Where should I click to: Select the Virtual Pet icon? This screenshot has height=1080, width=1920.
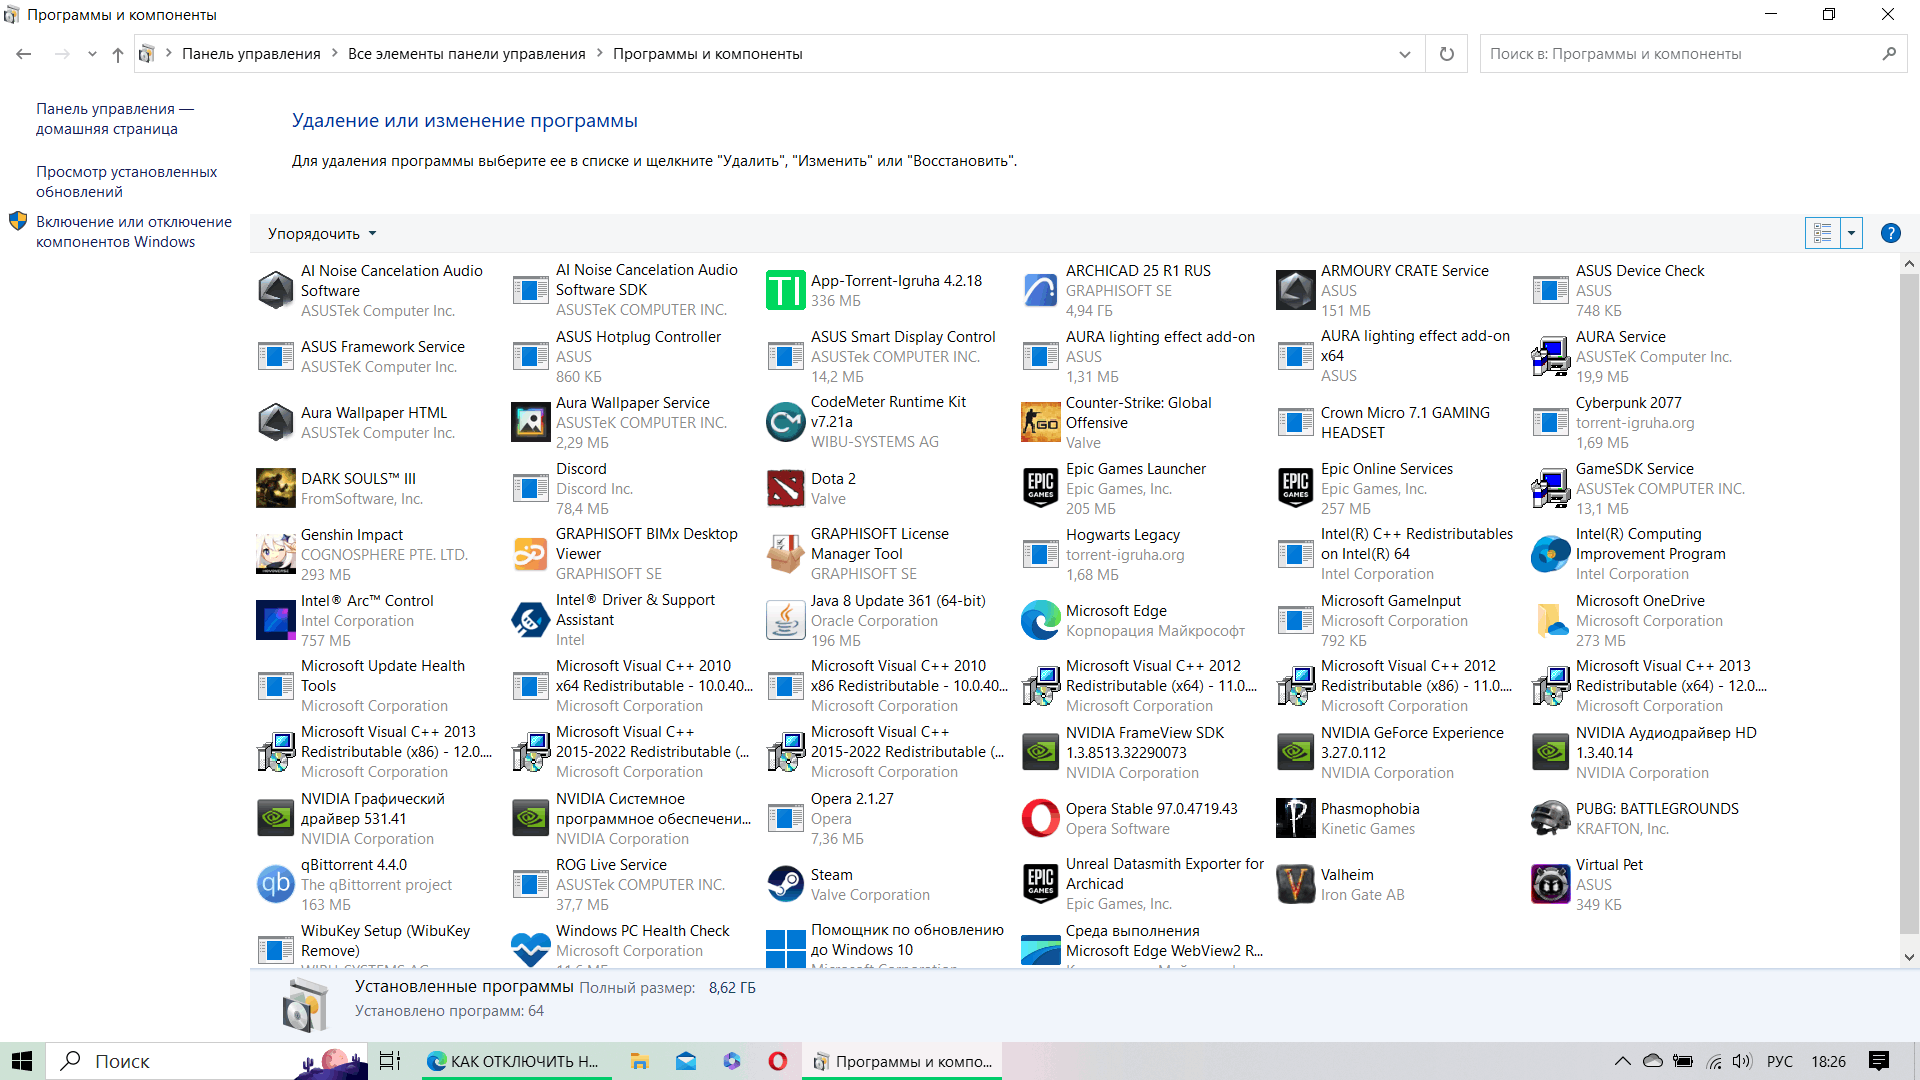coord(1550,885)
